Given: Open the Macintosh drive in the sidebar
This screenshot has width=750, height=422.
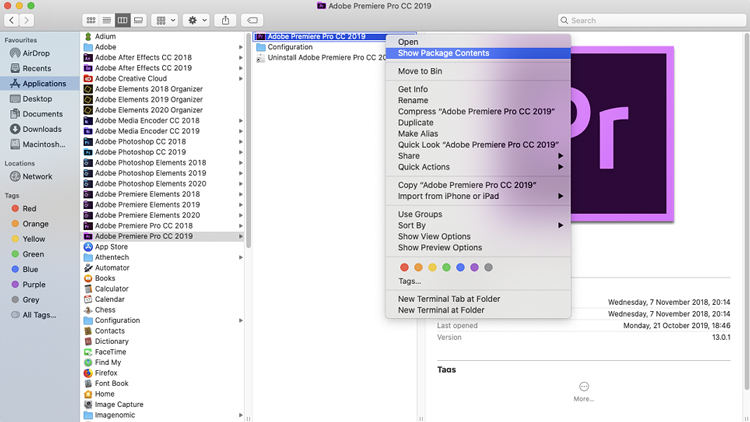Looking at the screenshot, I should (x=44, y=144).
